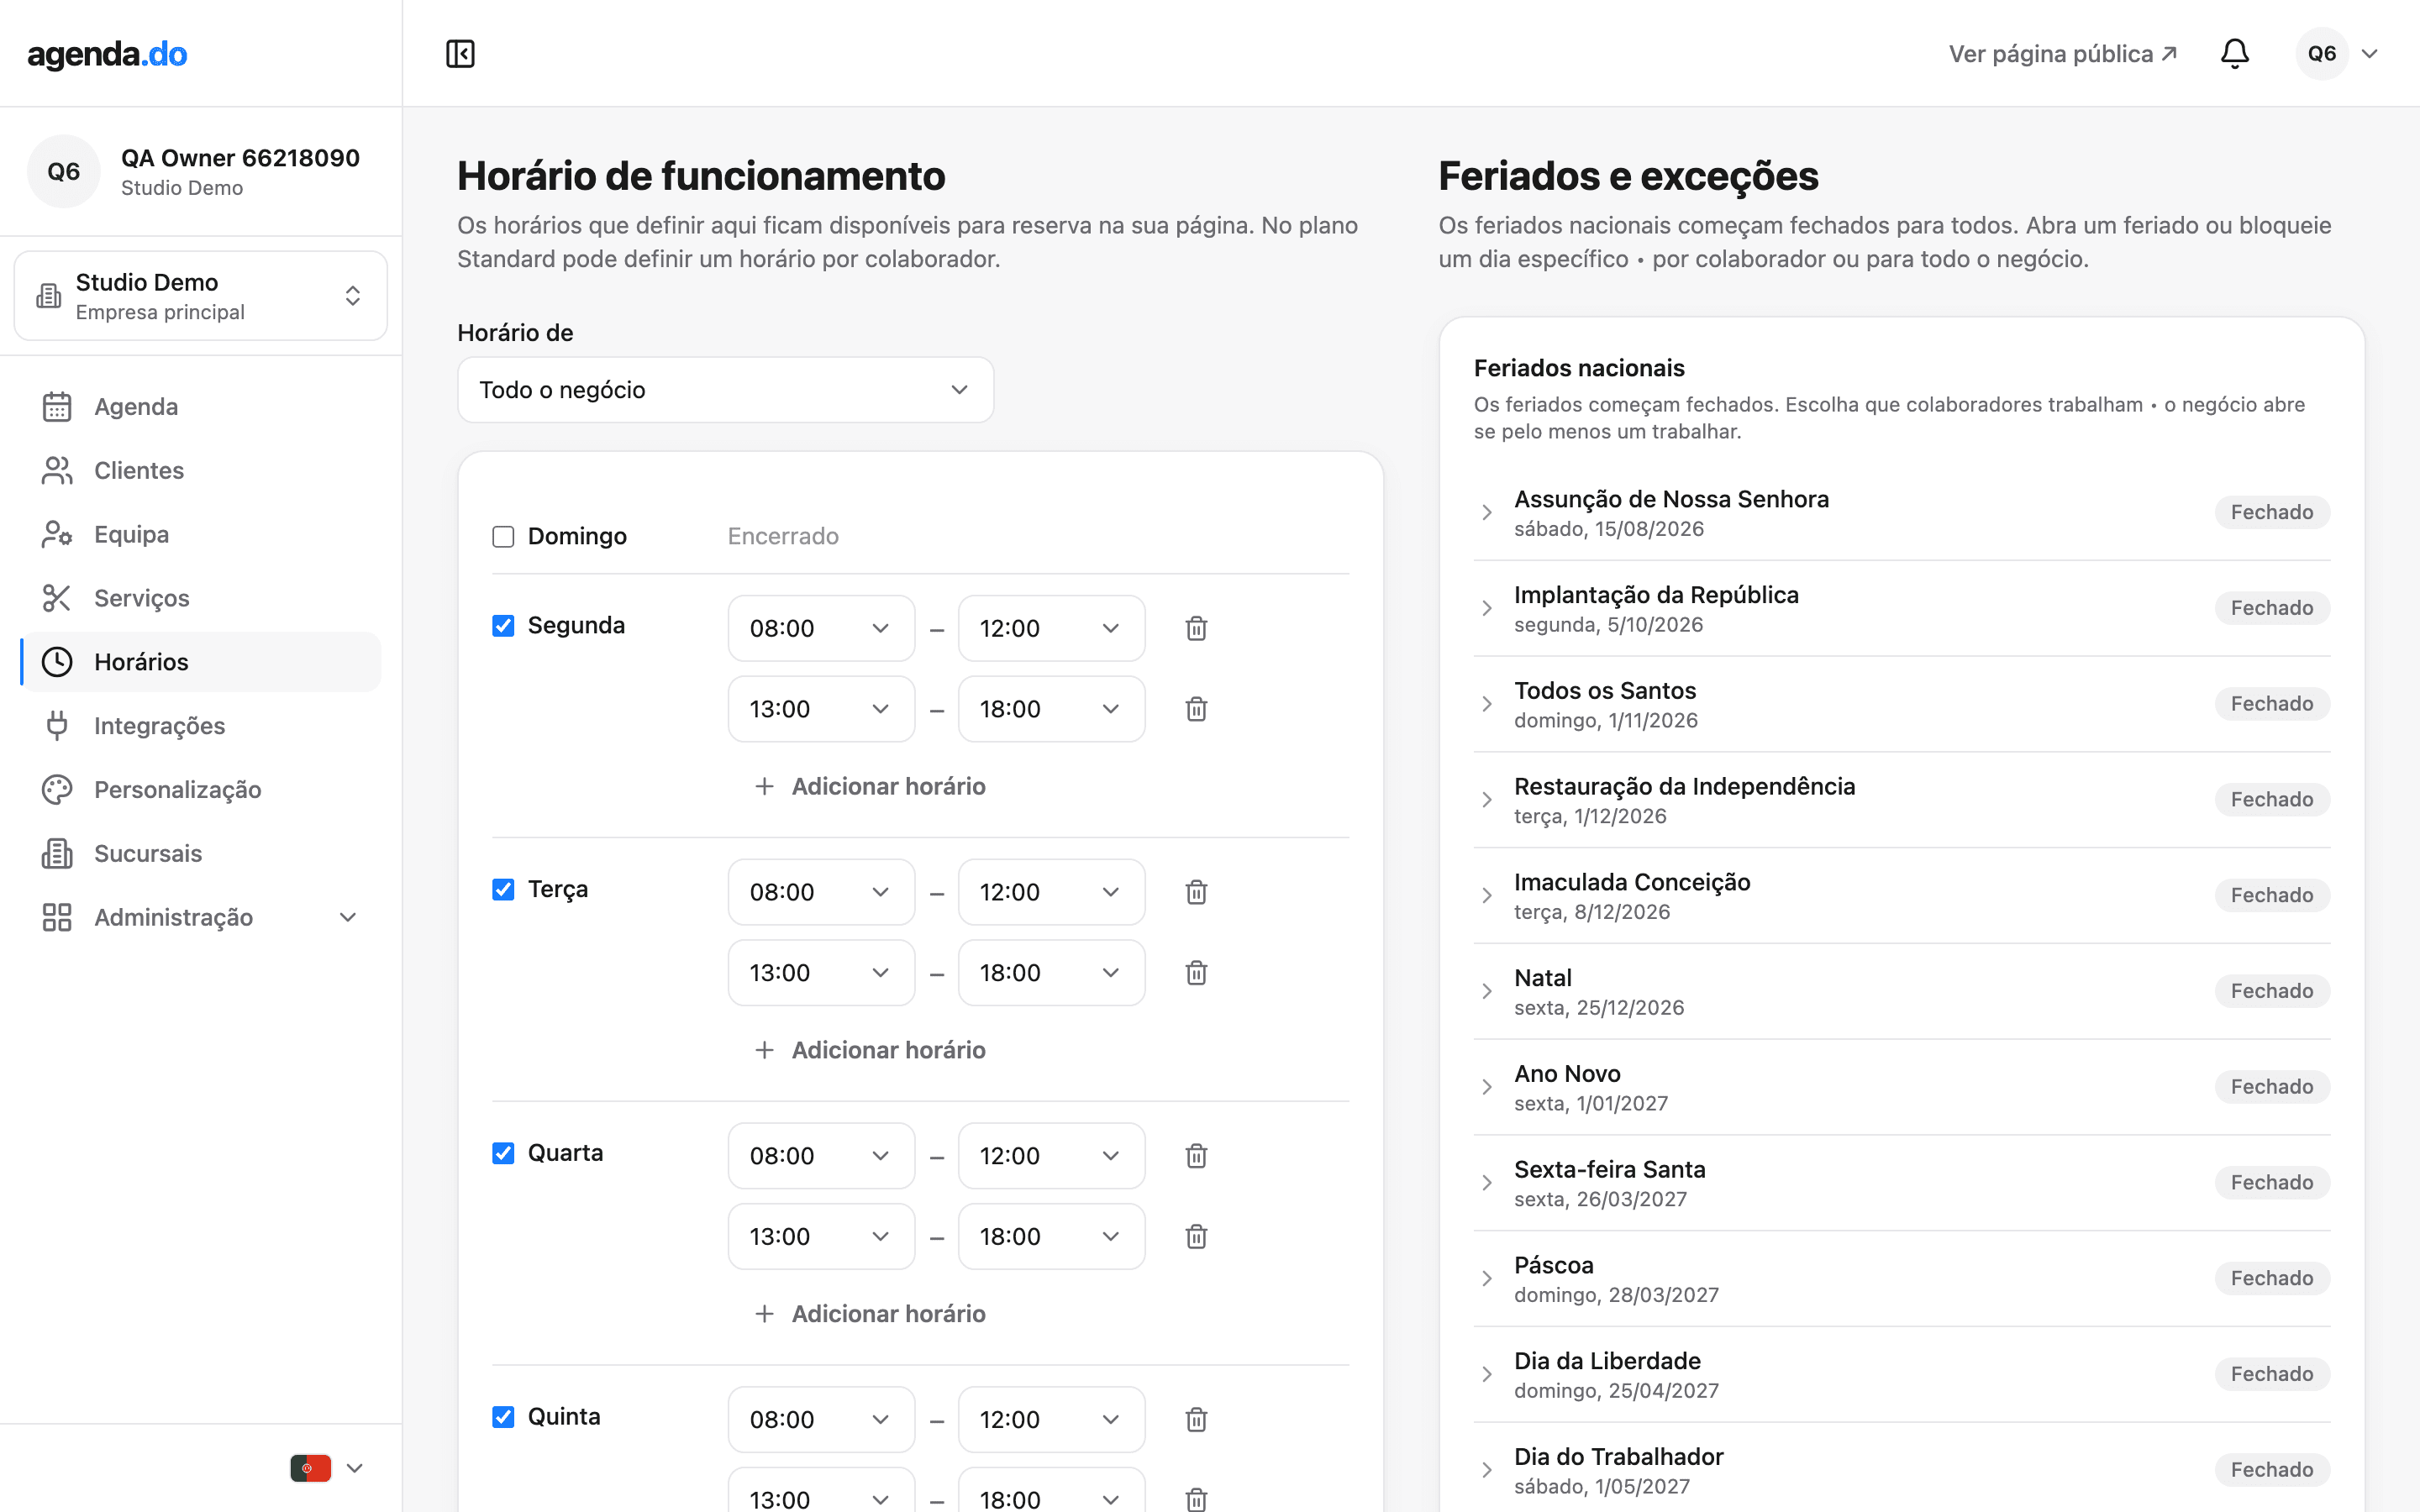Click Fechado badge for Todos os Santos

[2272, 704]
